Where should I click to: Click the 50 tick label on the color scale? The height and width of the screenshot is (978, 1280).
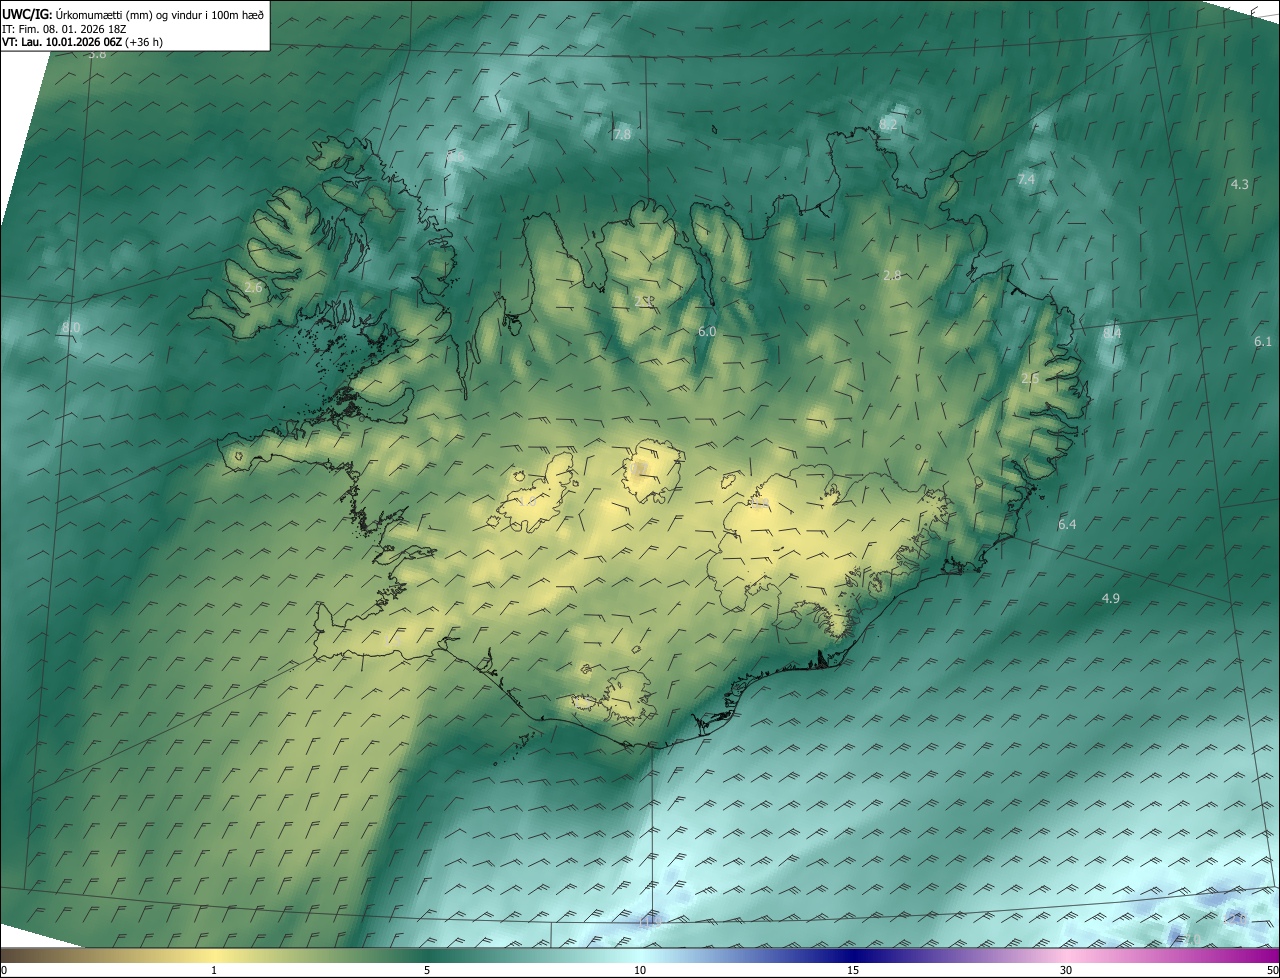click(x=1272, y=971)
